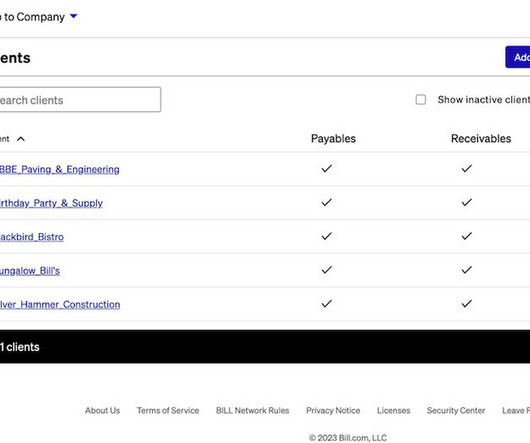This screenshot has height=443, width=530.
Task: Click Payables checkmark for Blackbird Bistro
Action: 327,236
